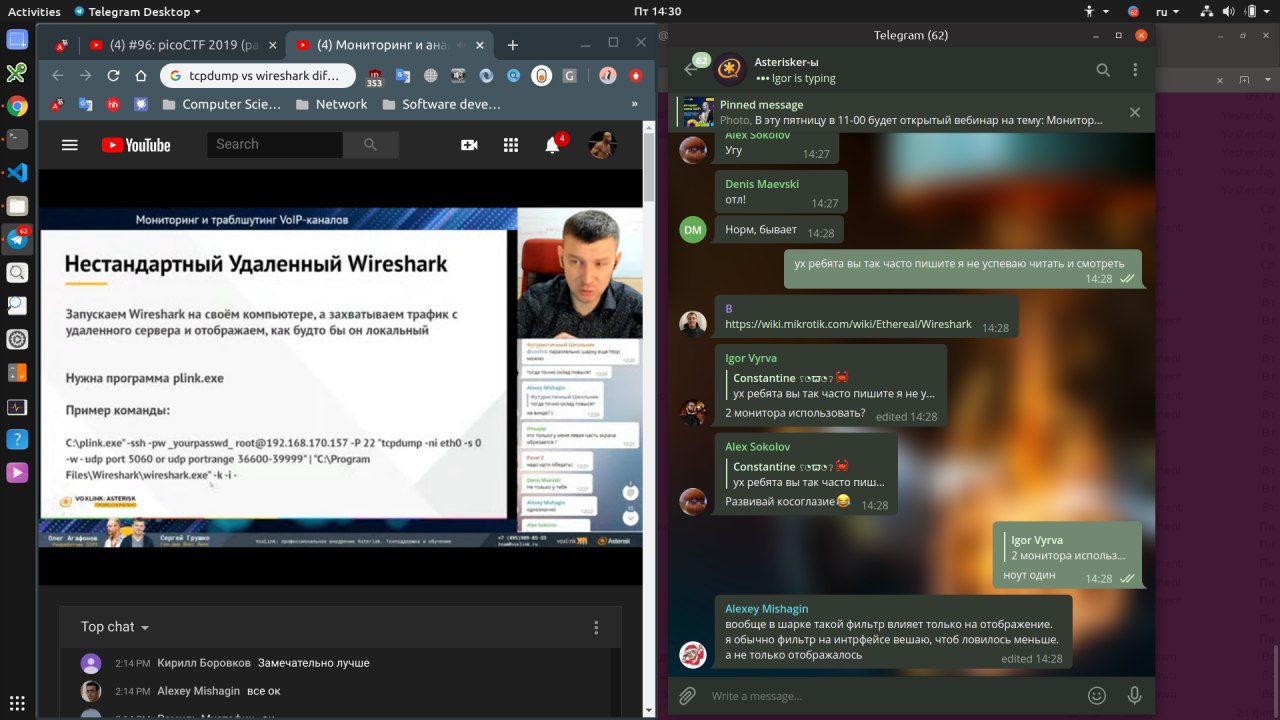Image resolution: width=1280 pixels, height=720 pixels.
Task: Click the Telegram attach paperclip icon
Action: click(x=688, y=696)
